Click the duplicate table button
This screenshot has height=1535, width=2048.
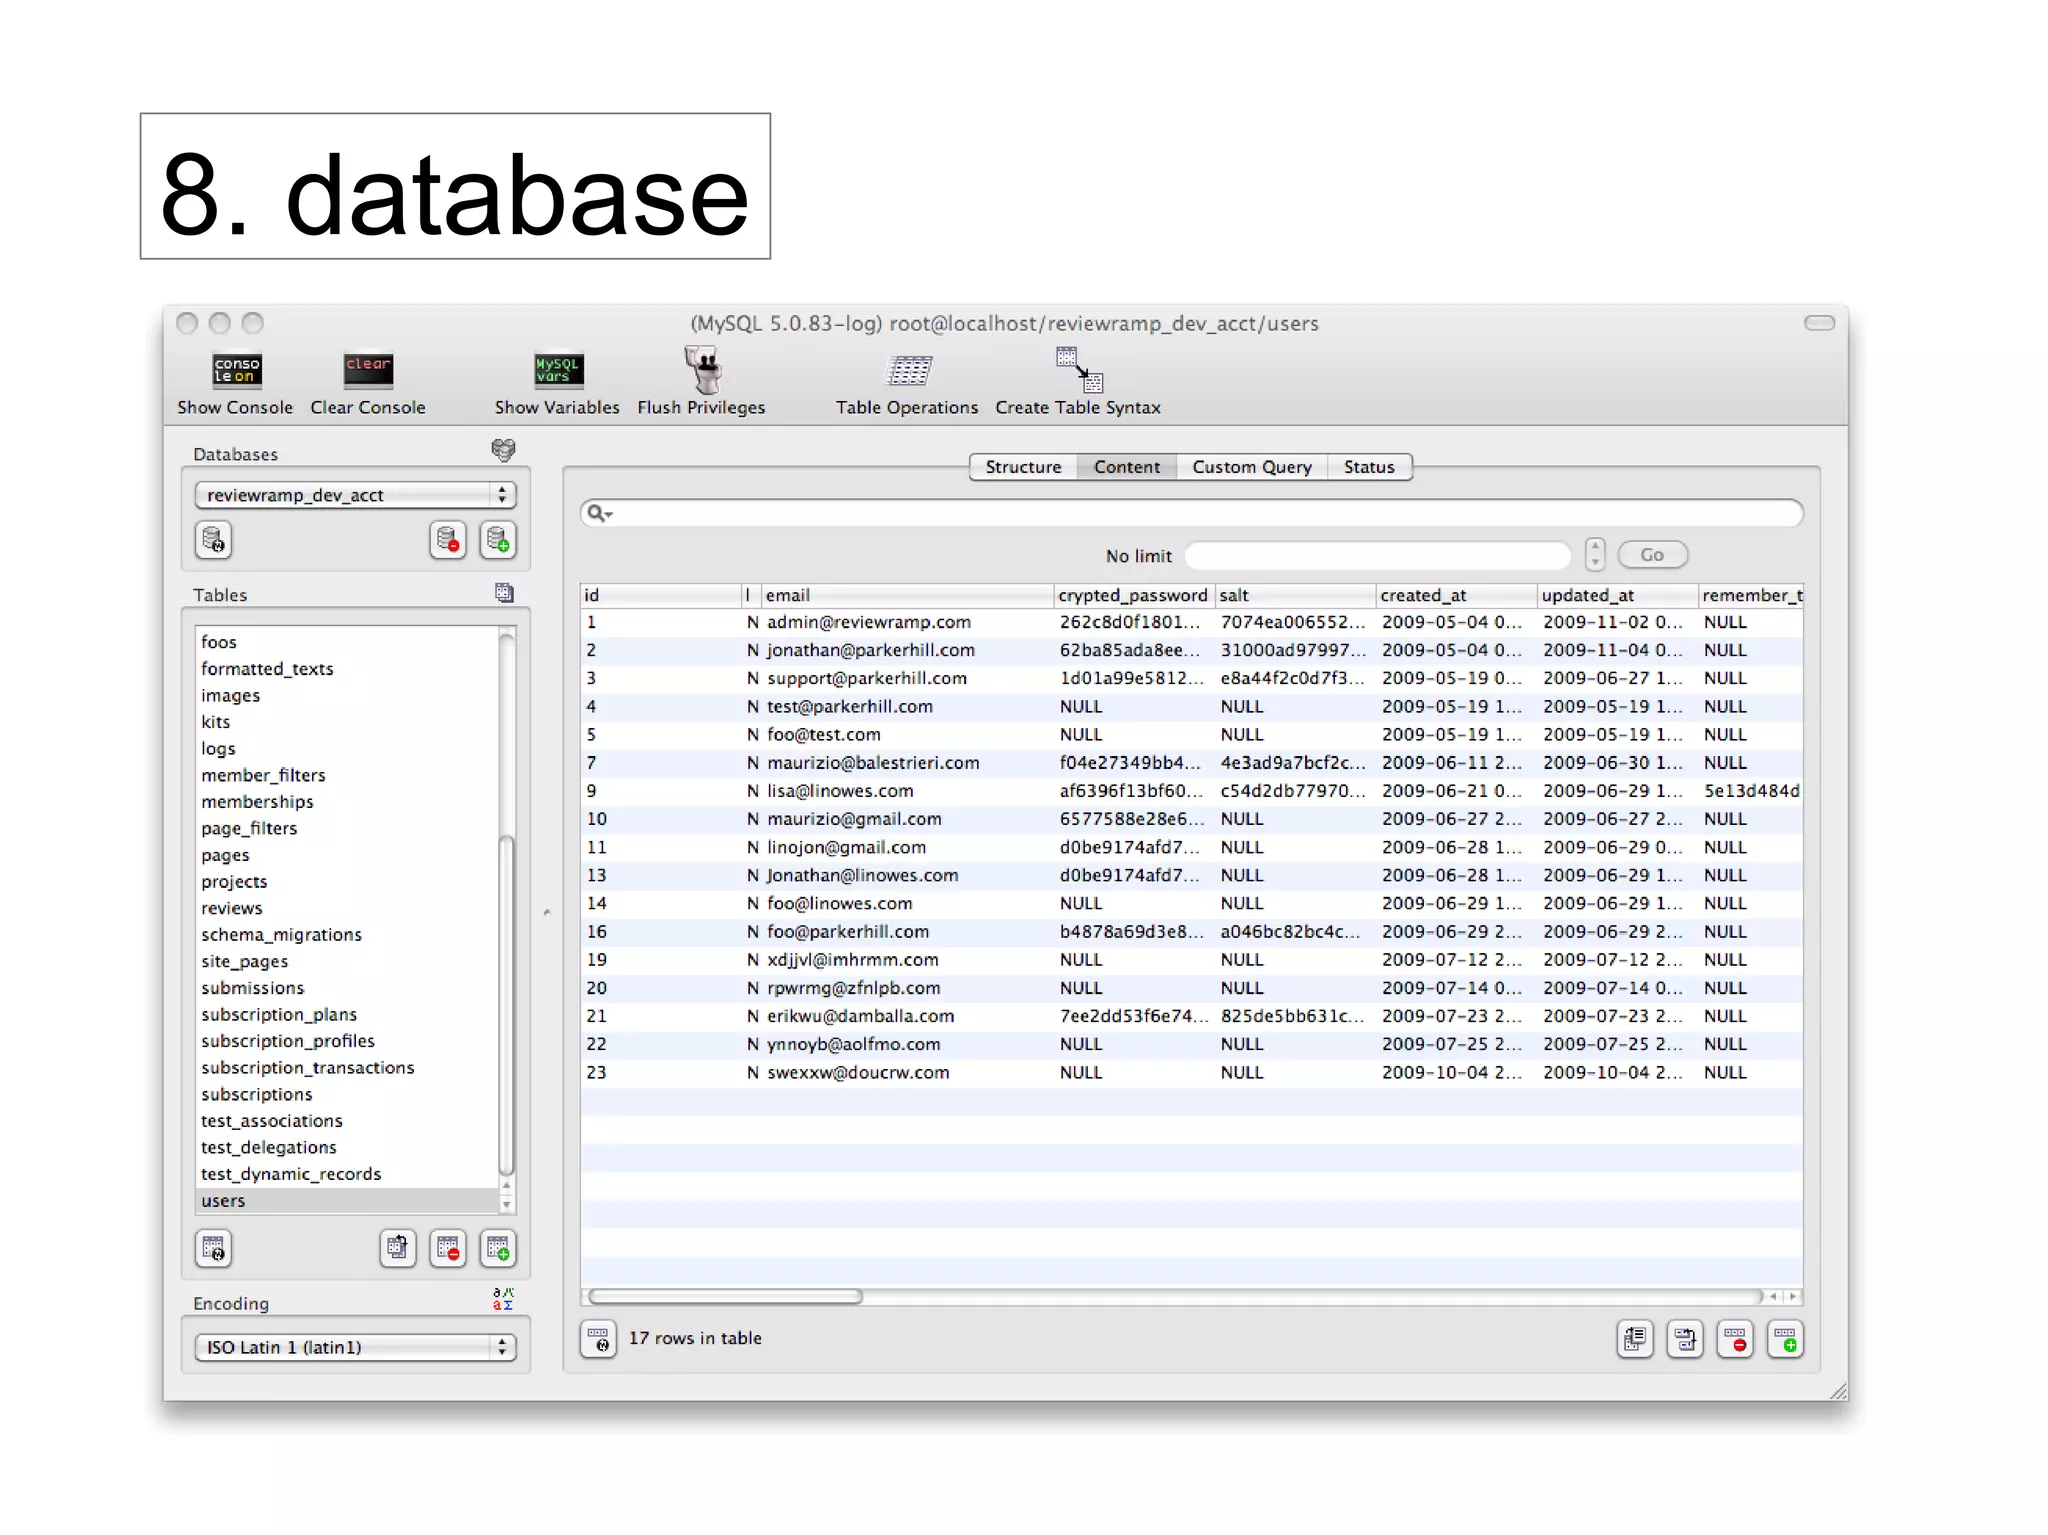coord(398,1248)
